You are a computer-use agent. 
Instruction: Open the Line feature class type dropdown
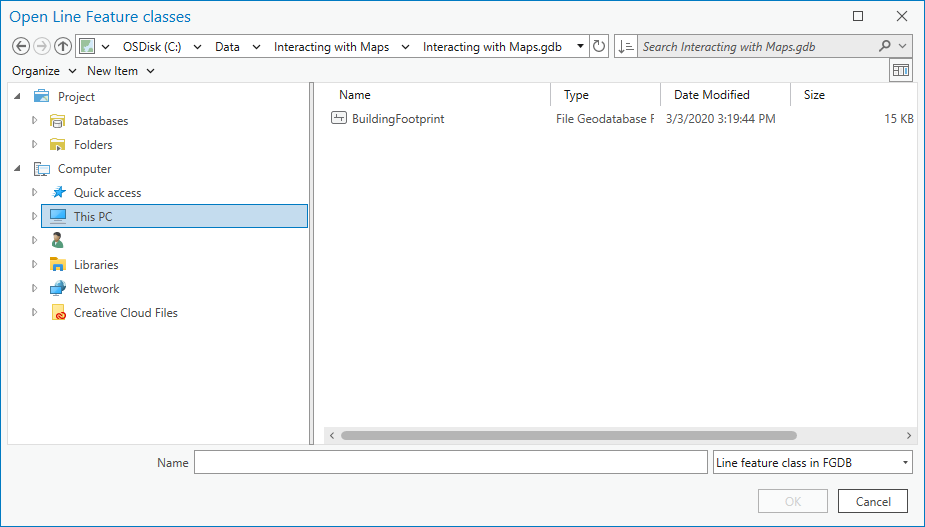click(x=812, y=462)
